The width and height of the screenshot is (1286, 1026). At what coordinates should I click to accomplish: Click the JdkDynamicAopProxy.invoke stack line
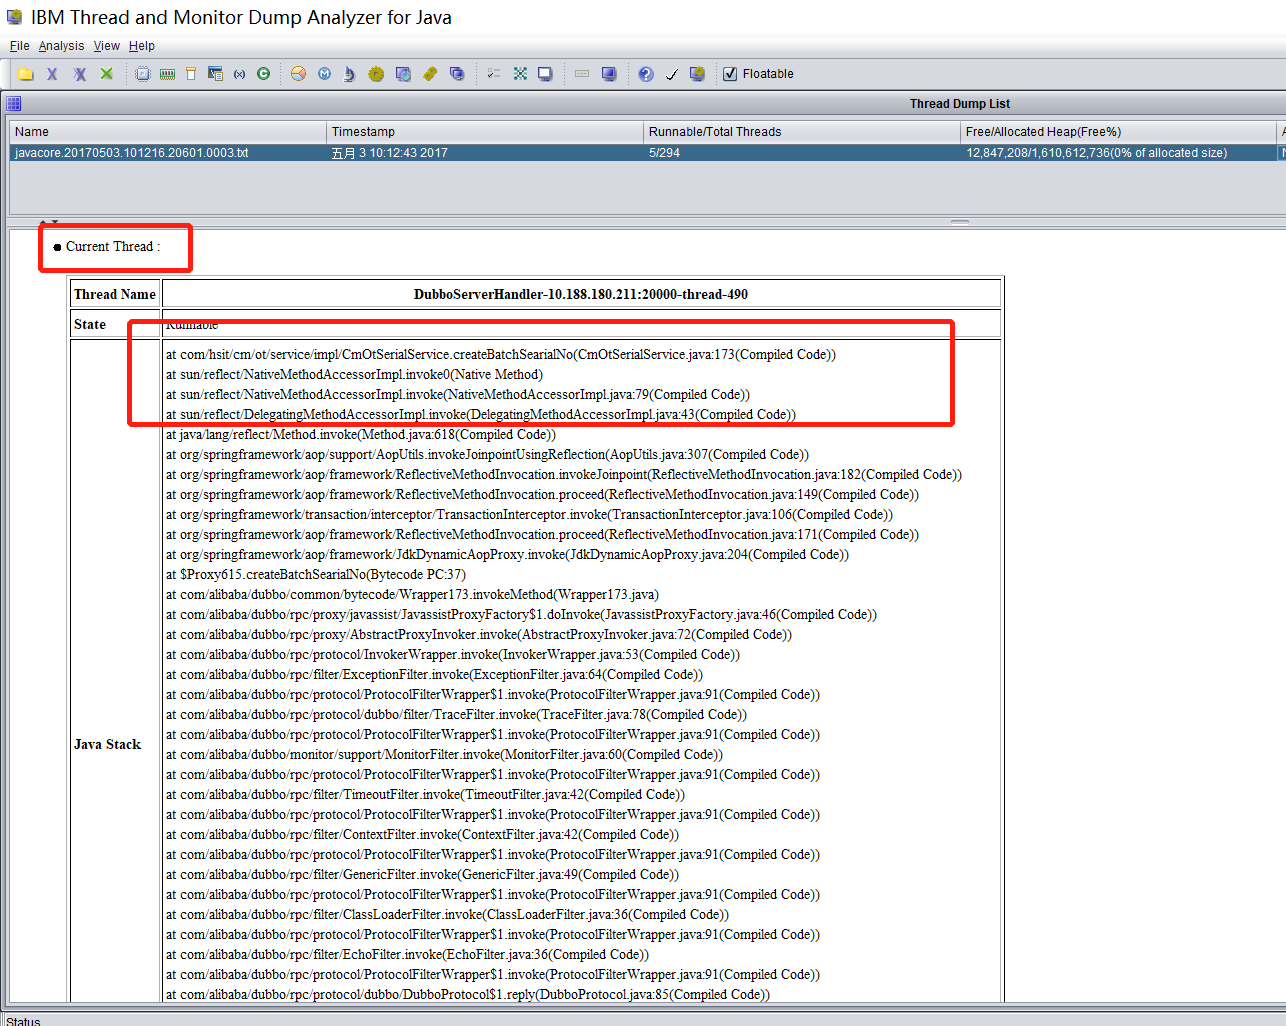(507, 554)
